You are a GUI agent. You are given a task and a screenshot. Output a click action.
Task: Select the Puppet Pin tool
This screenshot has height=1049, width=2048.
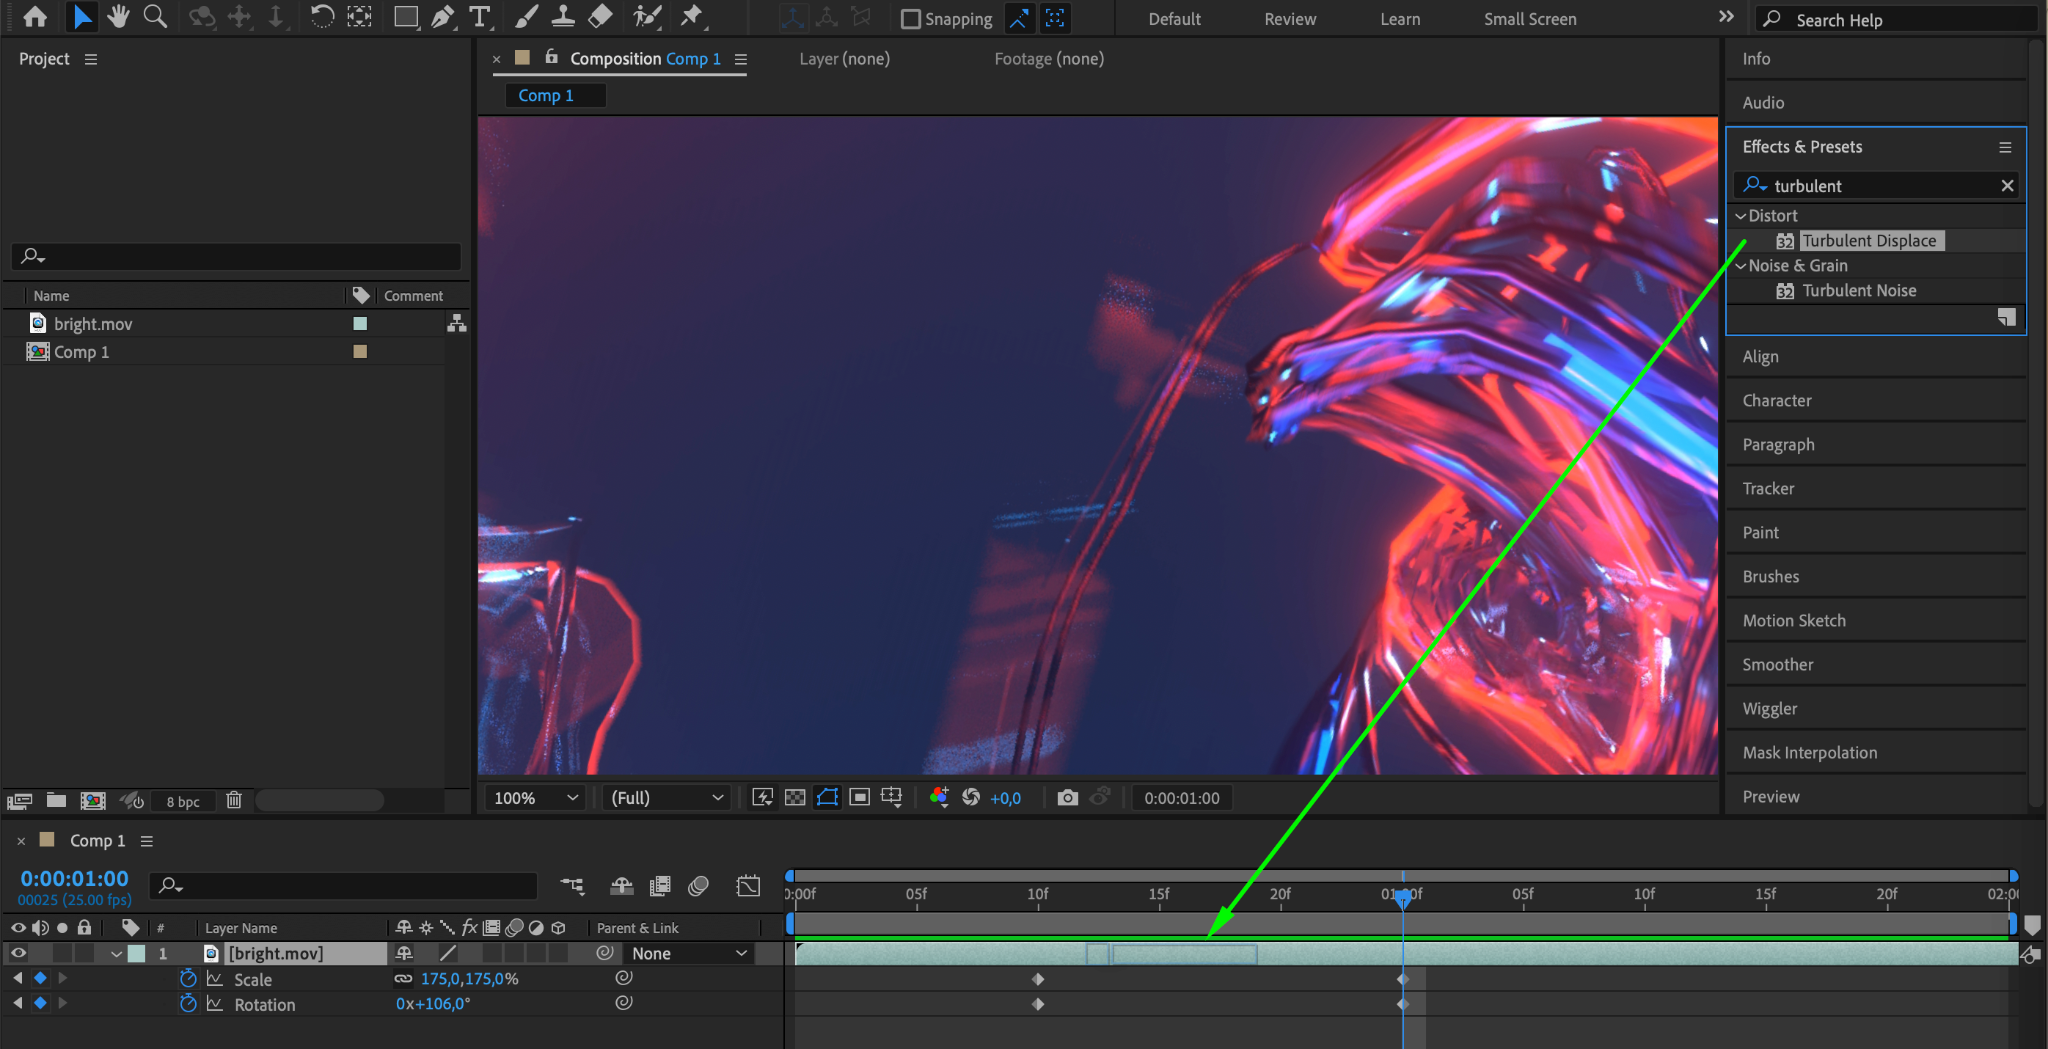[x=691, y=17]
